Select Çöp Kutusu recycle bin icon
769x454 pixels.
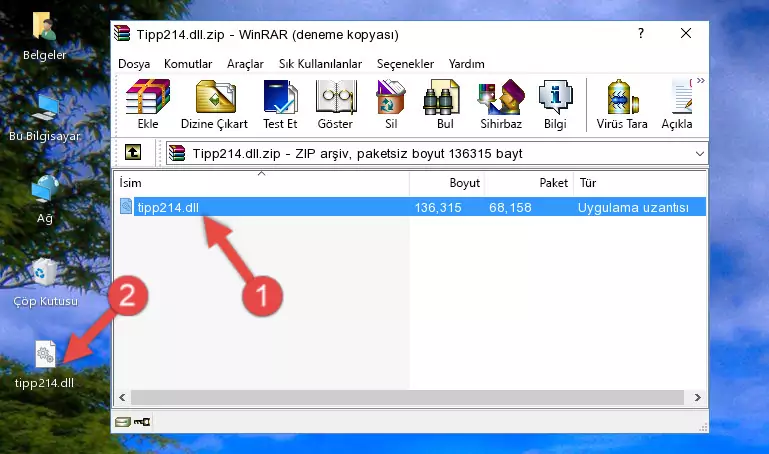pyautogui.click(x=45, y=283)
